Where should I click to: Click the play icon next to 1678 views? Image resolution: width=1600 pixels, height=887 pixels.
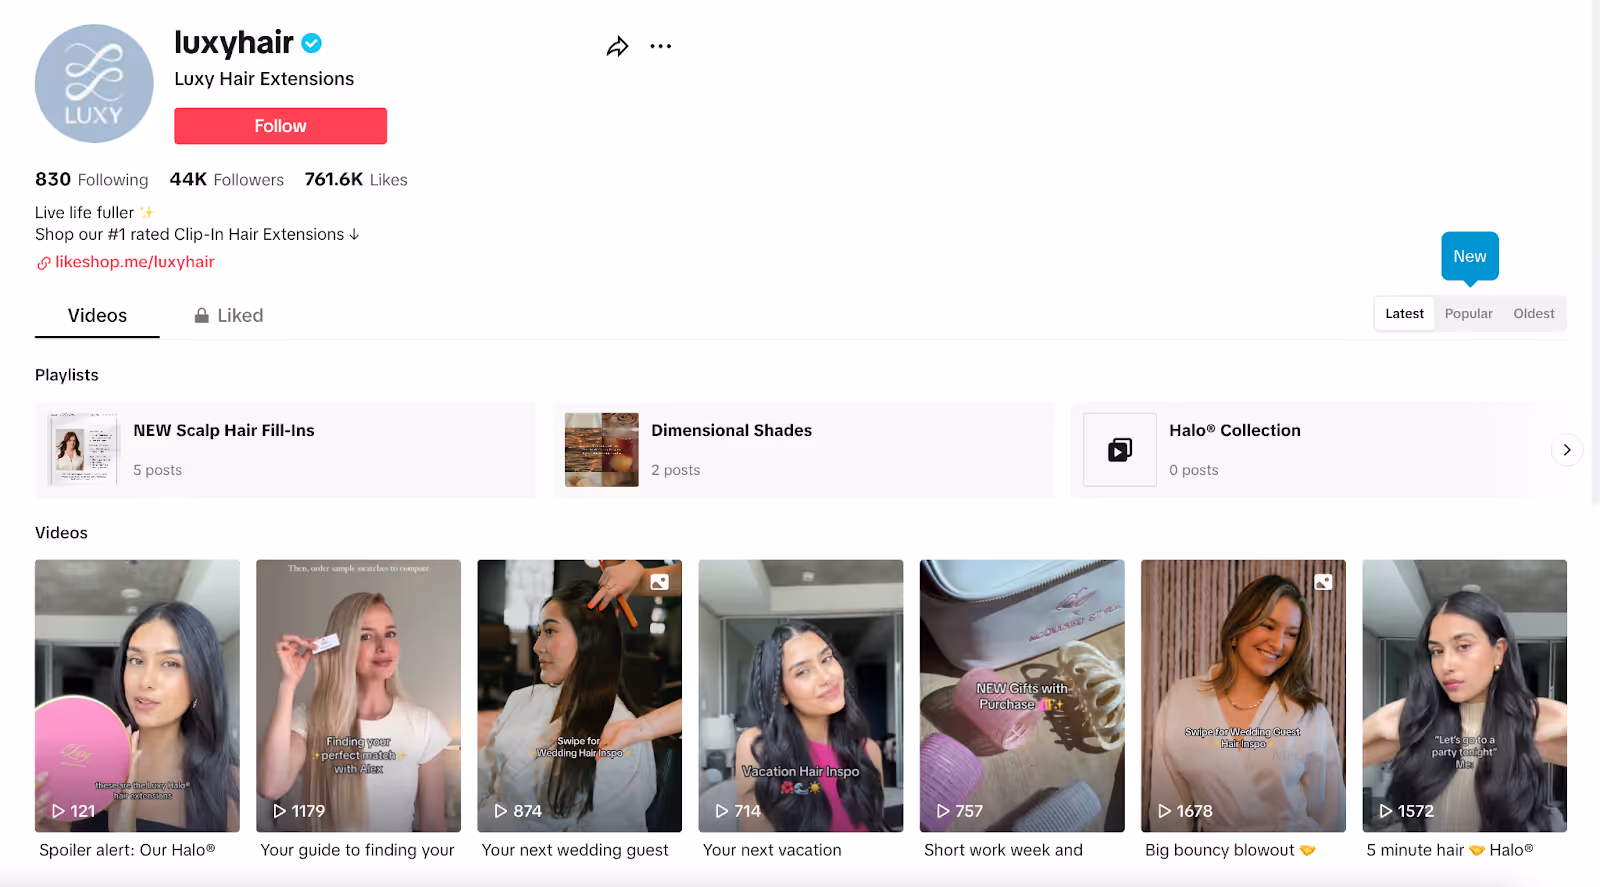[1165, 811]
